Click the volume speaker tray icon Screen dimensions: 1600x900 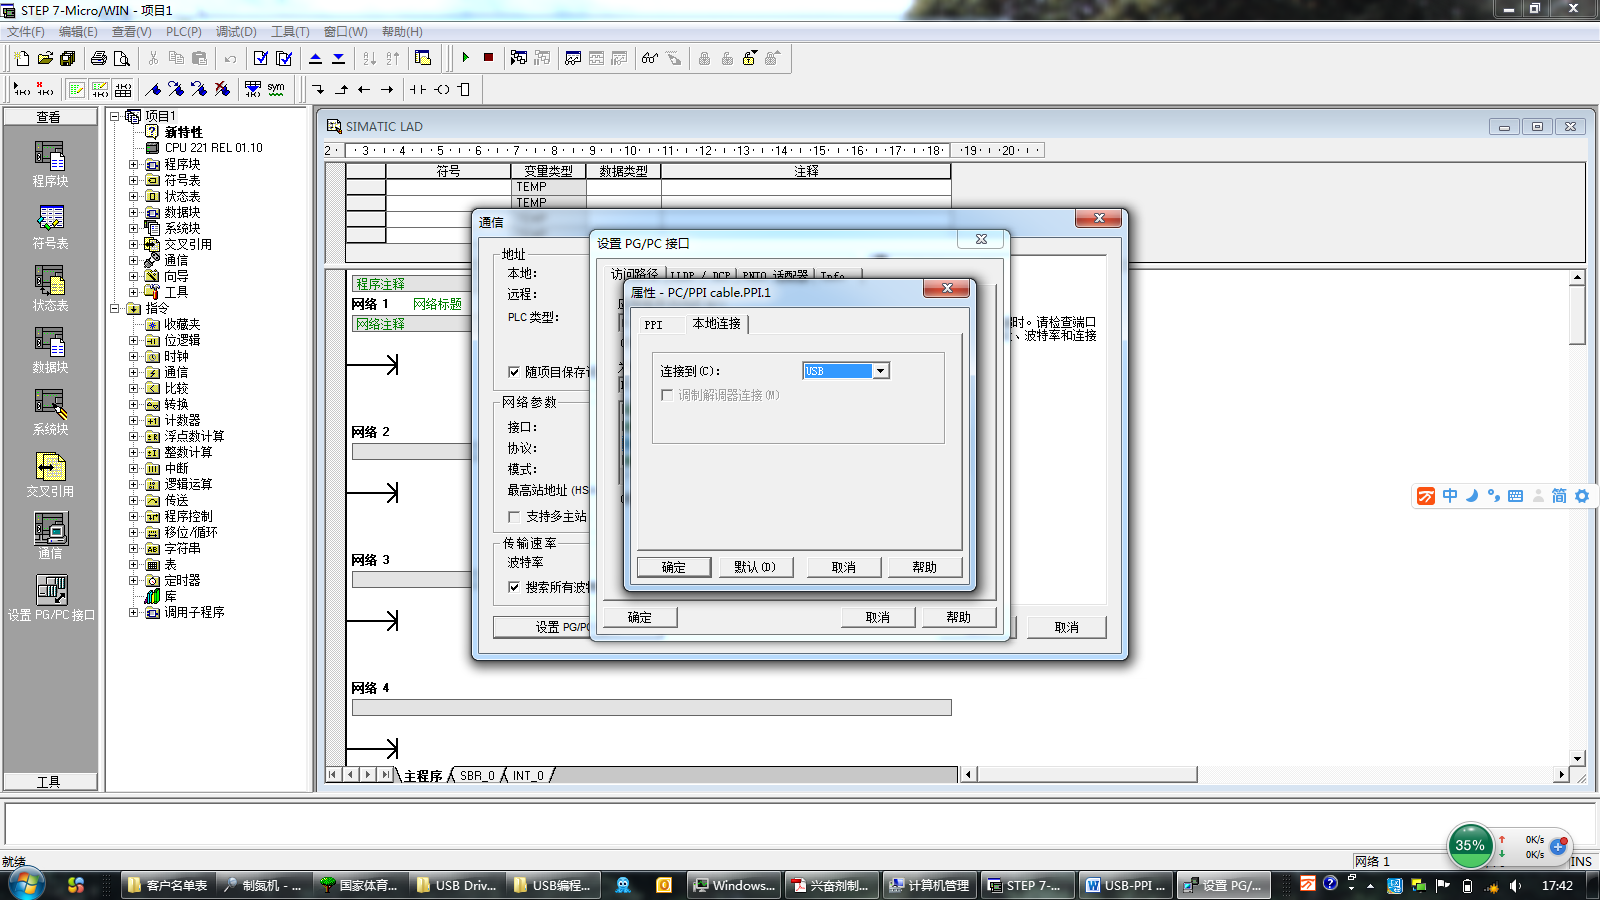1515,886
